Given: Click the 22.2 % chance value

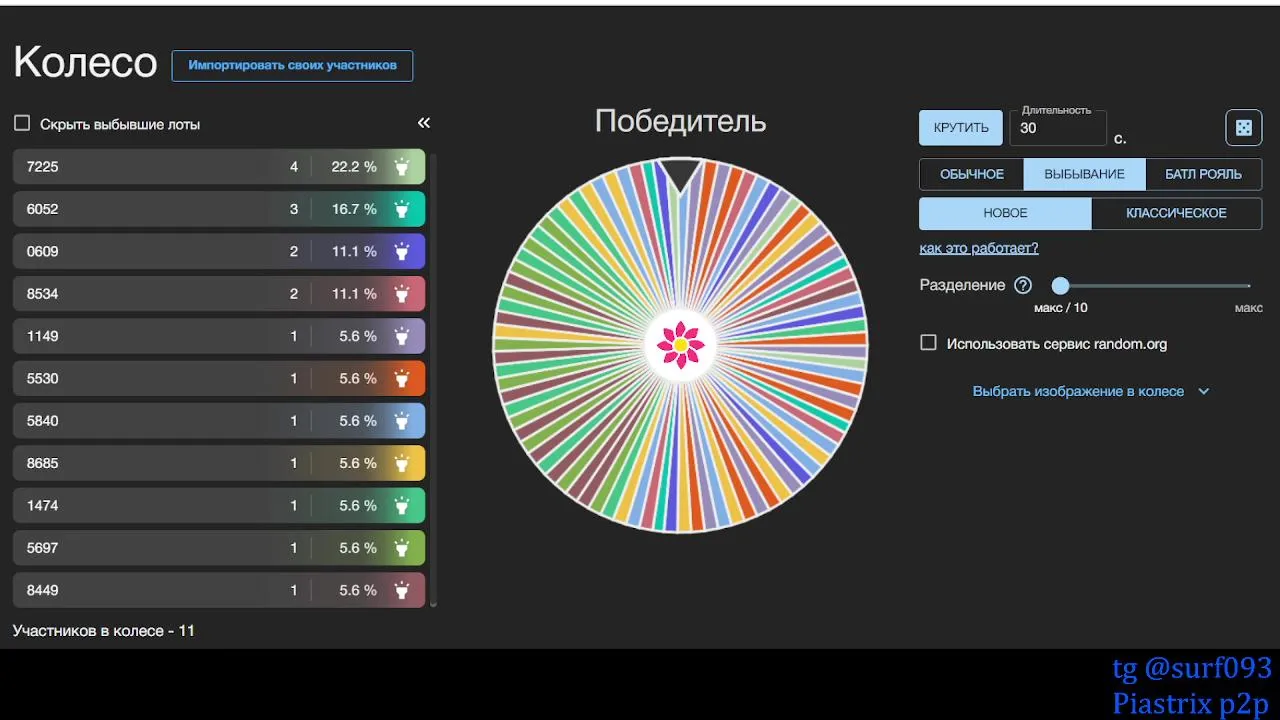Looking at the screenshot, I should pyautogui.click(x=354, y=167).
